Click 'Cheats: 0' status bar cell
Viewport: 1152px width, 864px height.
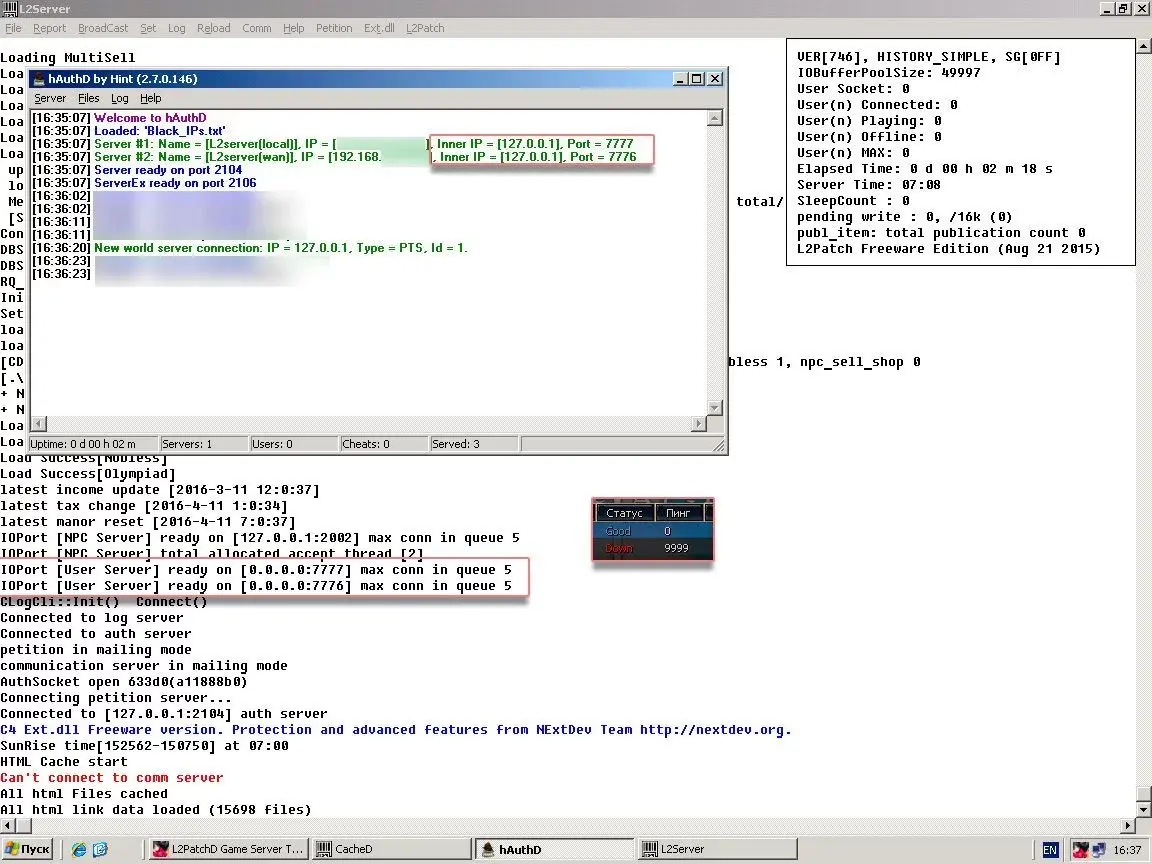(x=384, y=444)
